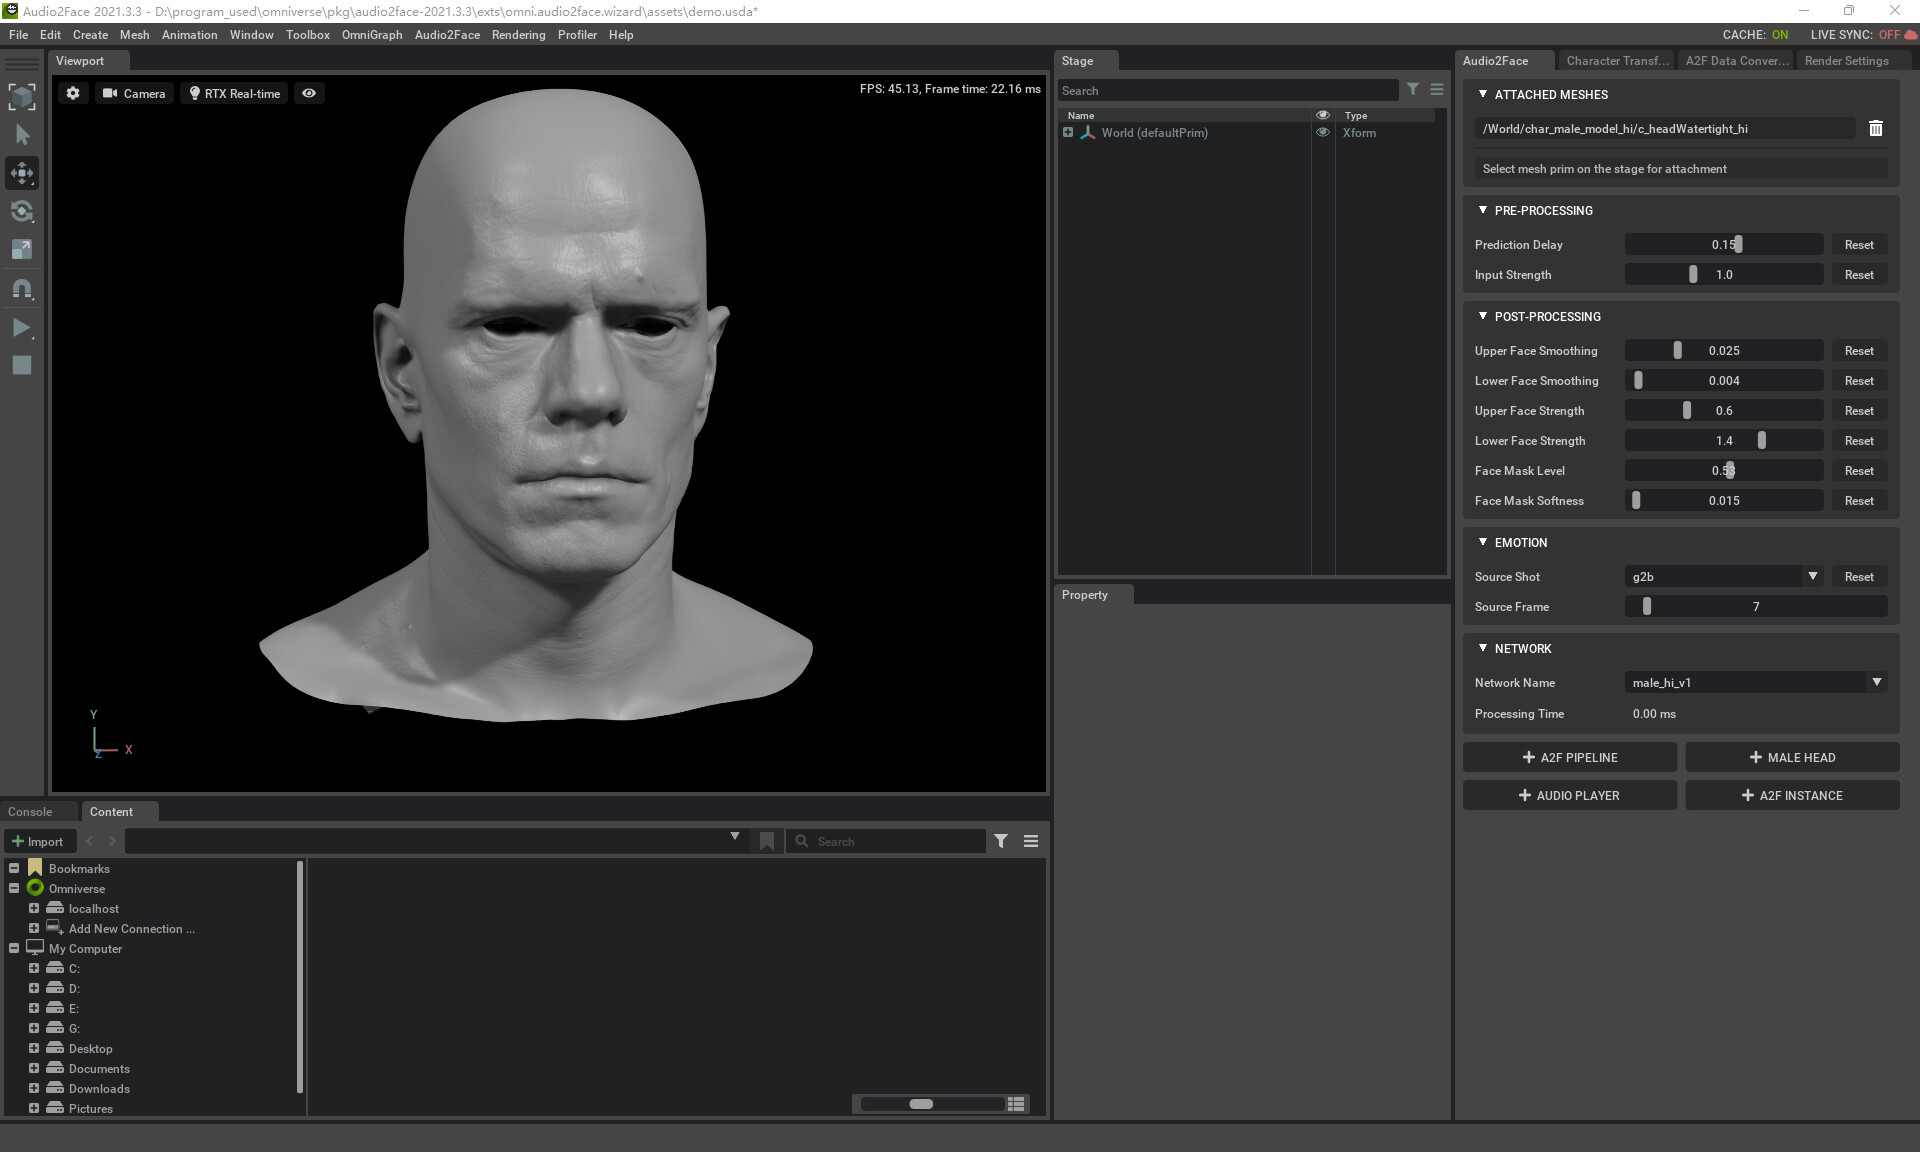Select the move tool in left toolbar

(x=21, y=173)
